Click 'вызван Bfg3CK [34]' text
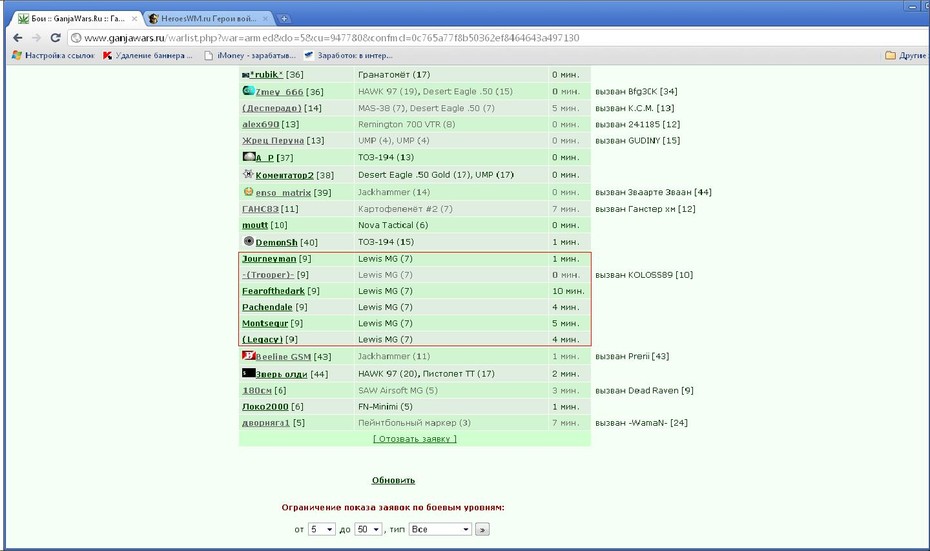 click(x=636, y=91)
